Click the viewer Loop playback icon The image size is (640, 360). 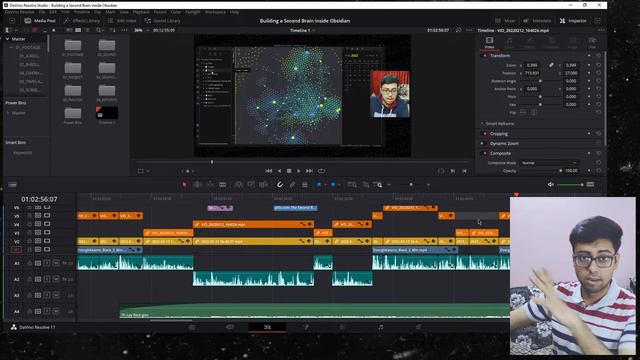[322, 171]
